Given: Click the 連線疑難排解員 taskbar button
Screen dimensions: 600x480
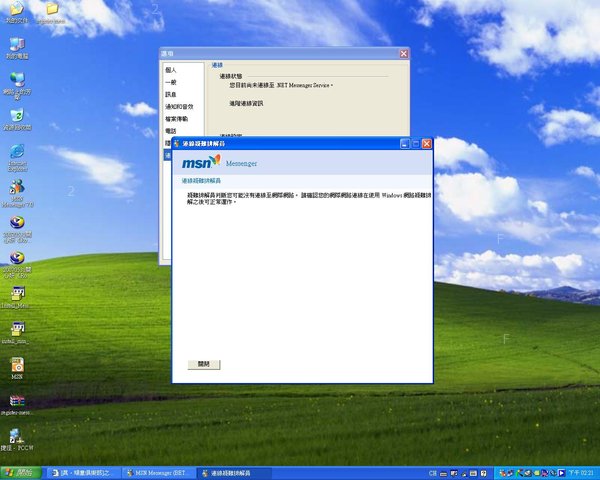Looking at the screenshot, I should pos(234,473).
